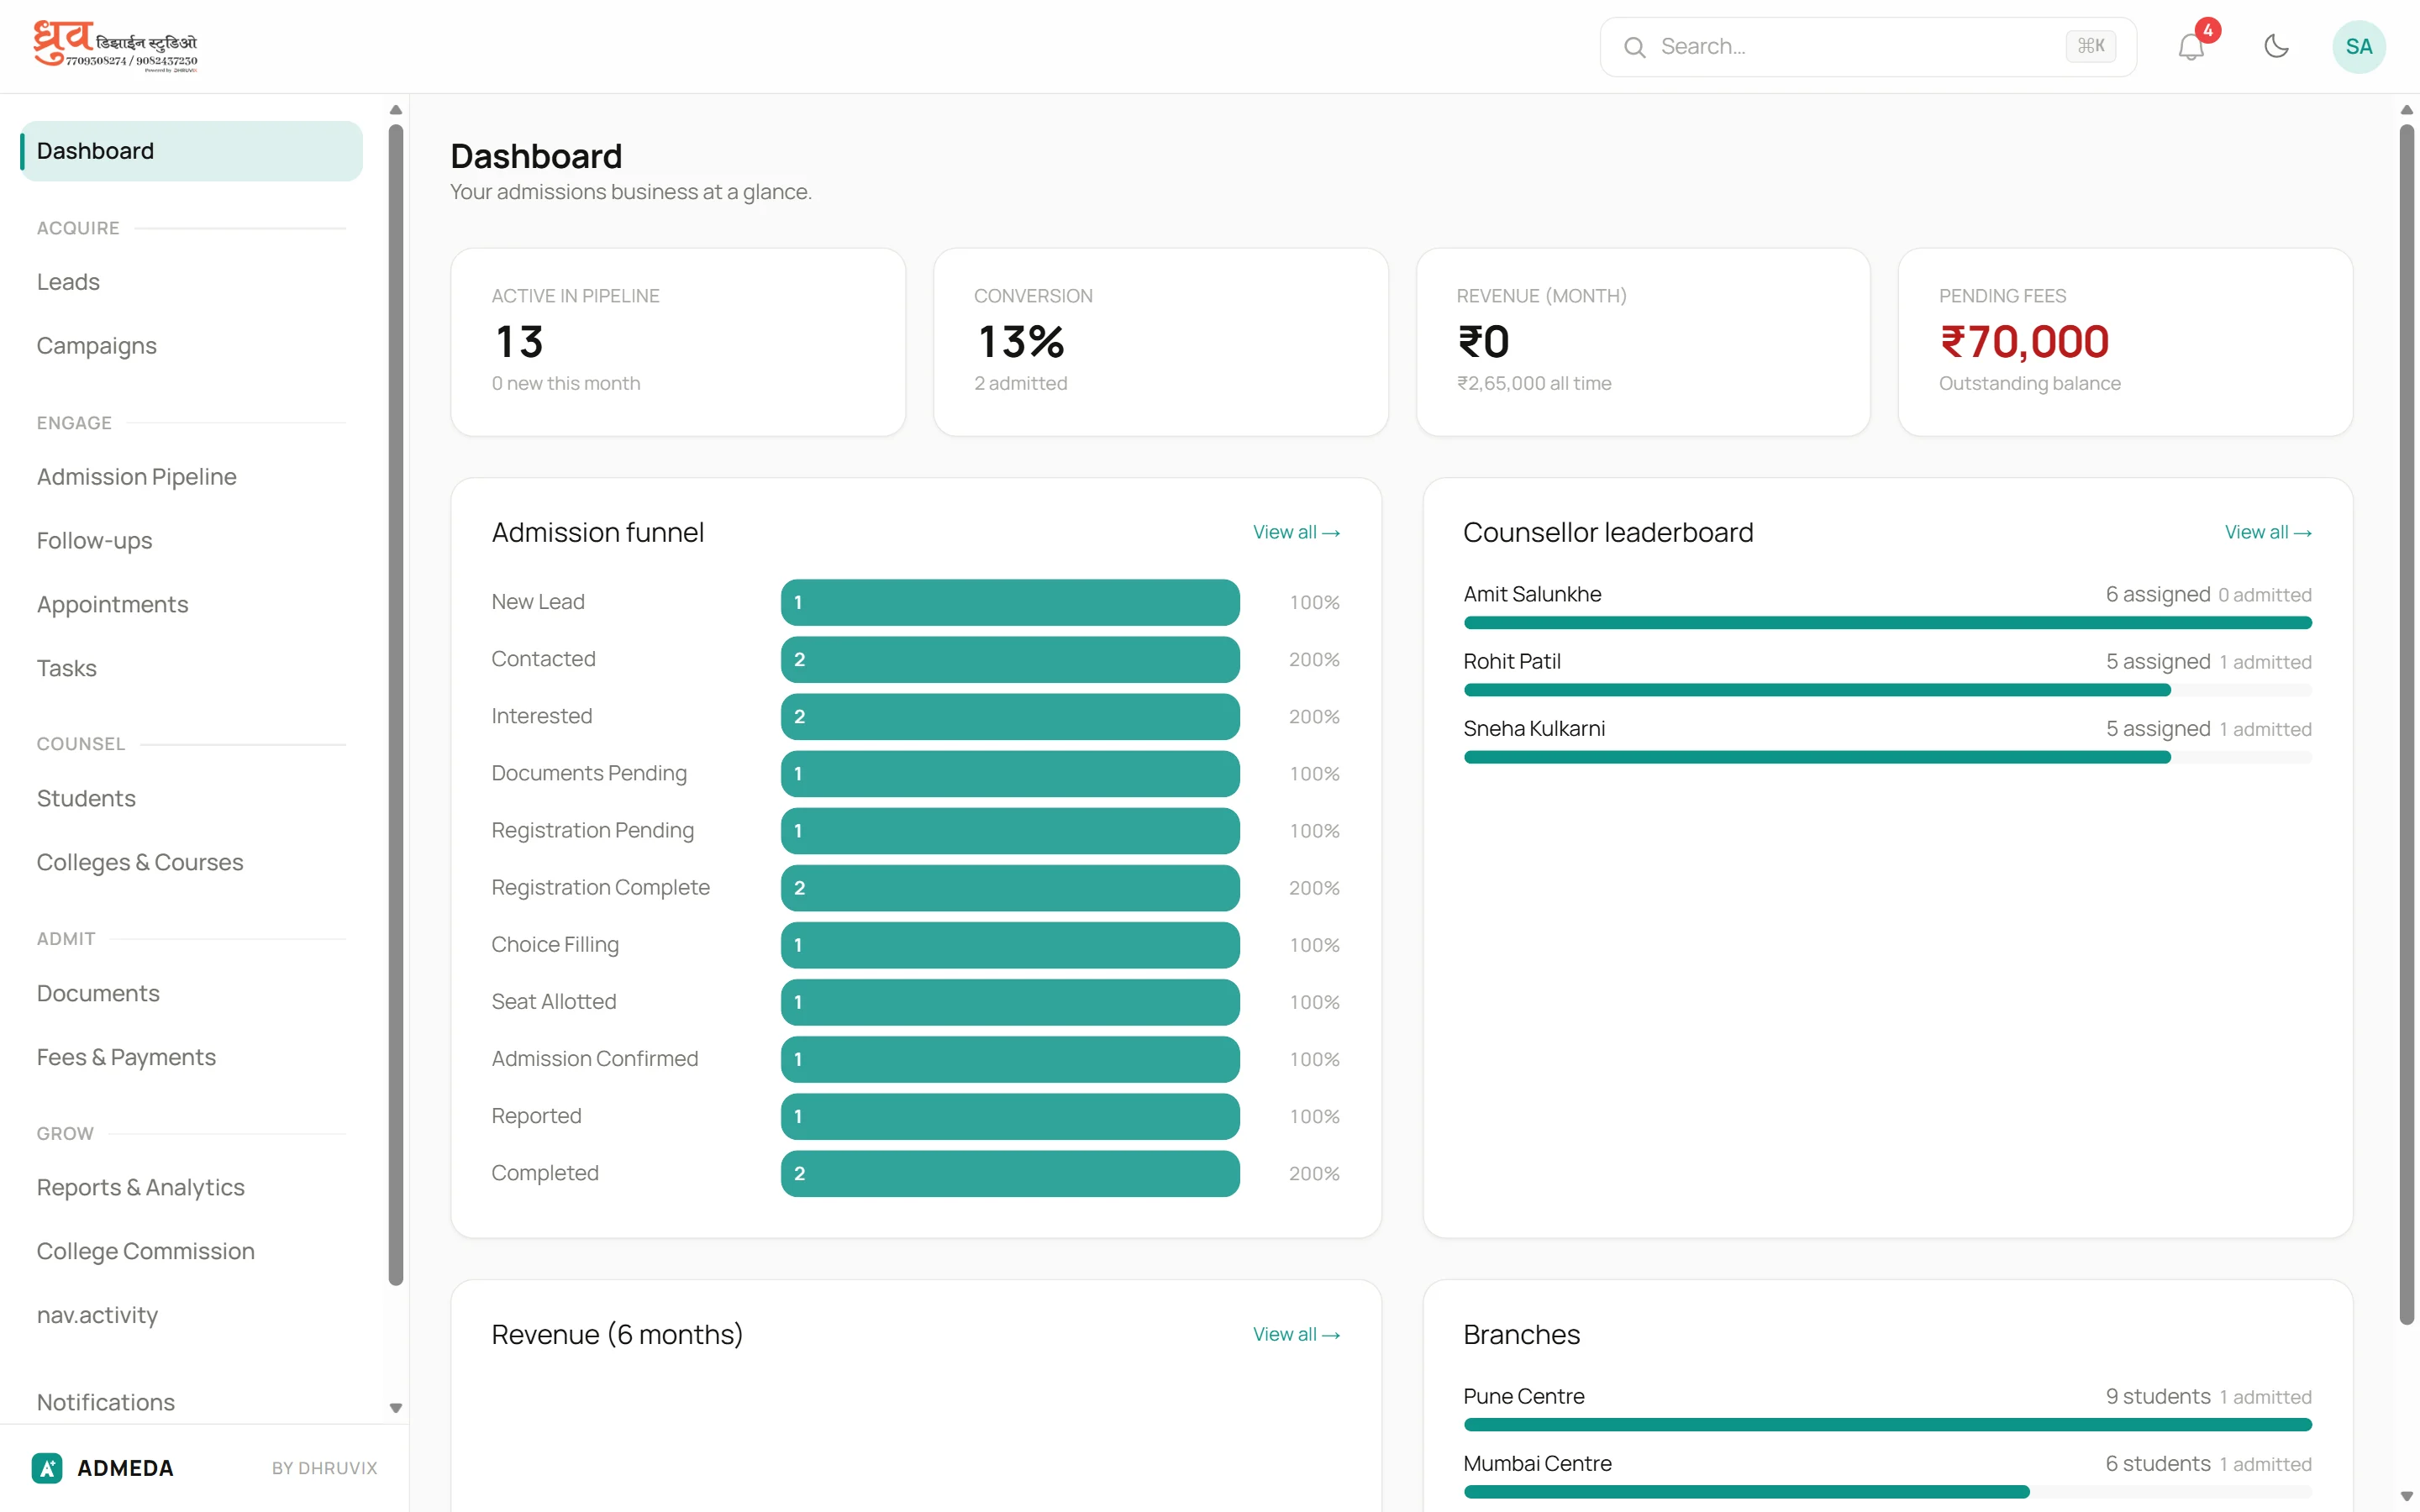Click the "2 admitted" conversion text
2420x1512 pixels.
coord(1020,383)
